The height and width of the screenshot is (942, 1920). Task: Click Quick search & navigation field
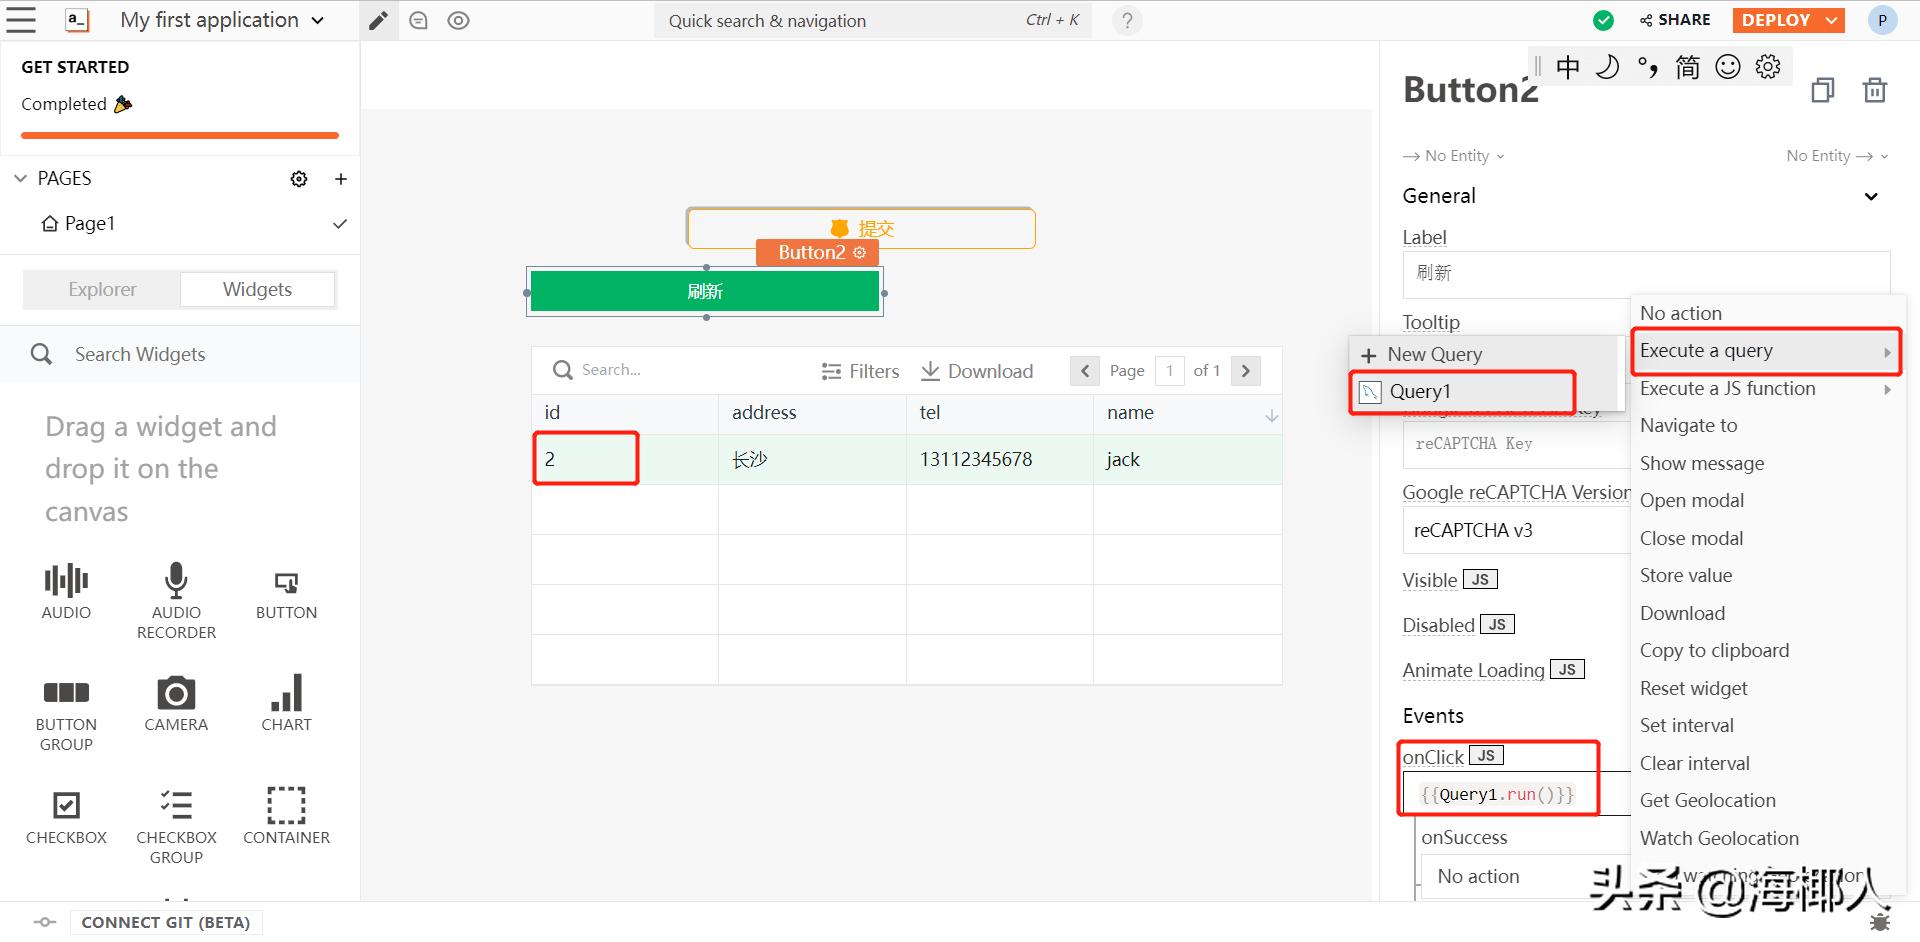click(x=872, y=20)
